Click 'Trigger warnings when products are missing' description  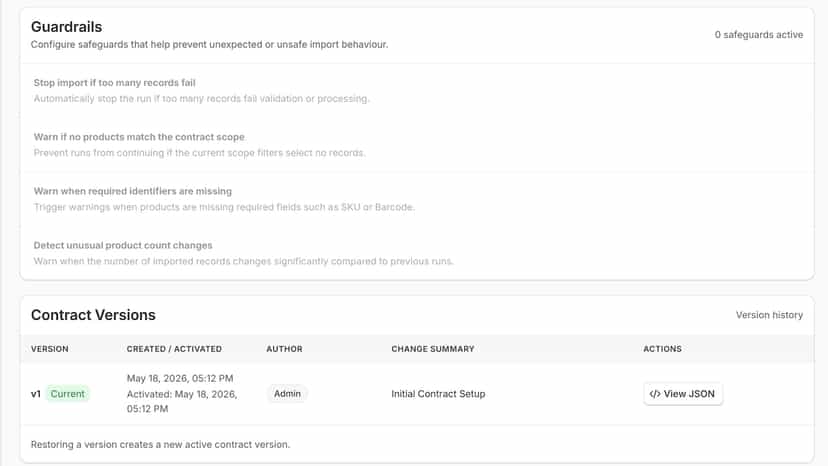point(224,207)
